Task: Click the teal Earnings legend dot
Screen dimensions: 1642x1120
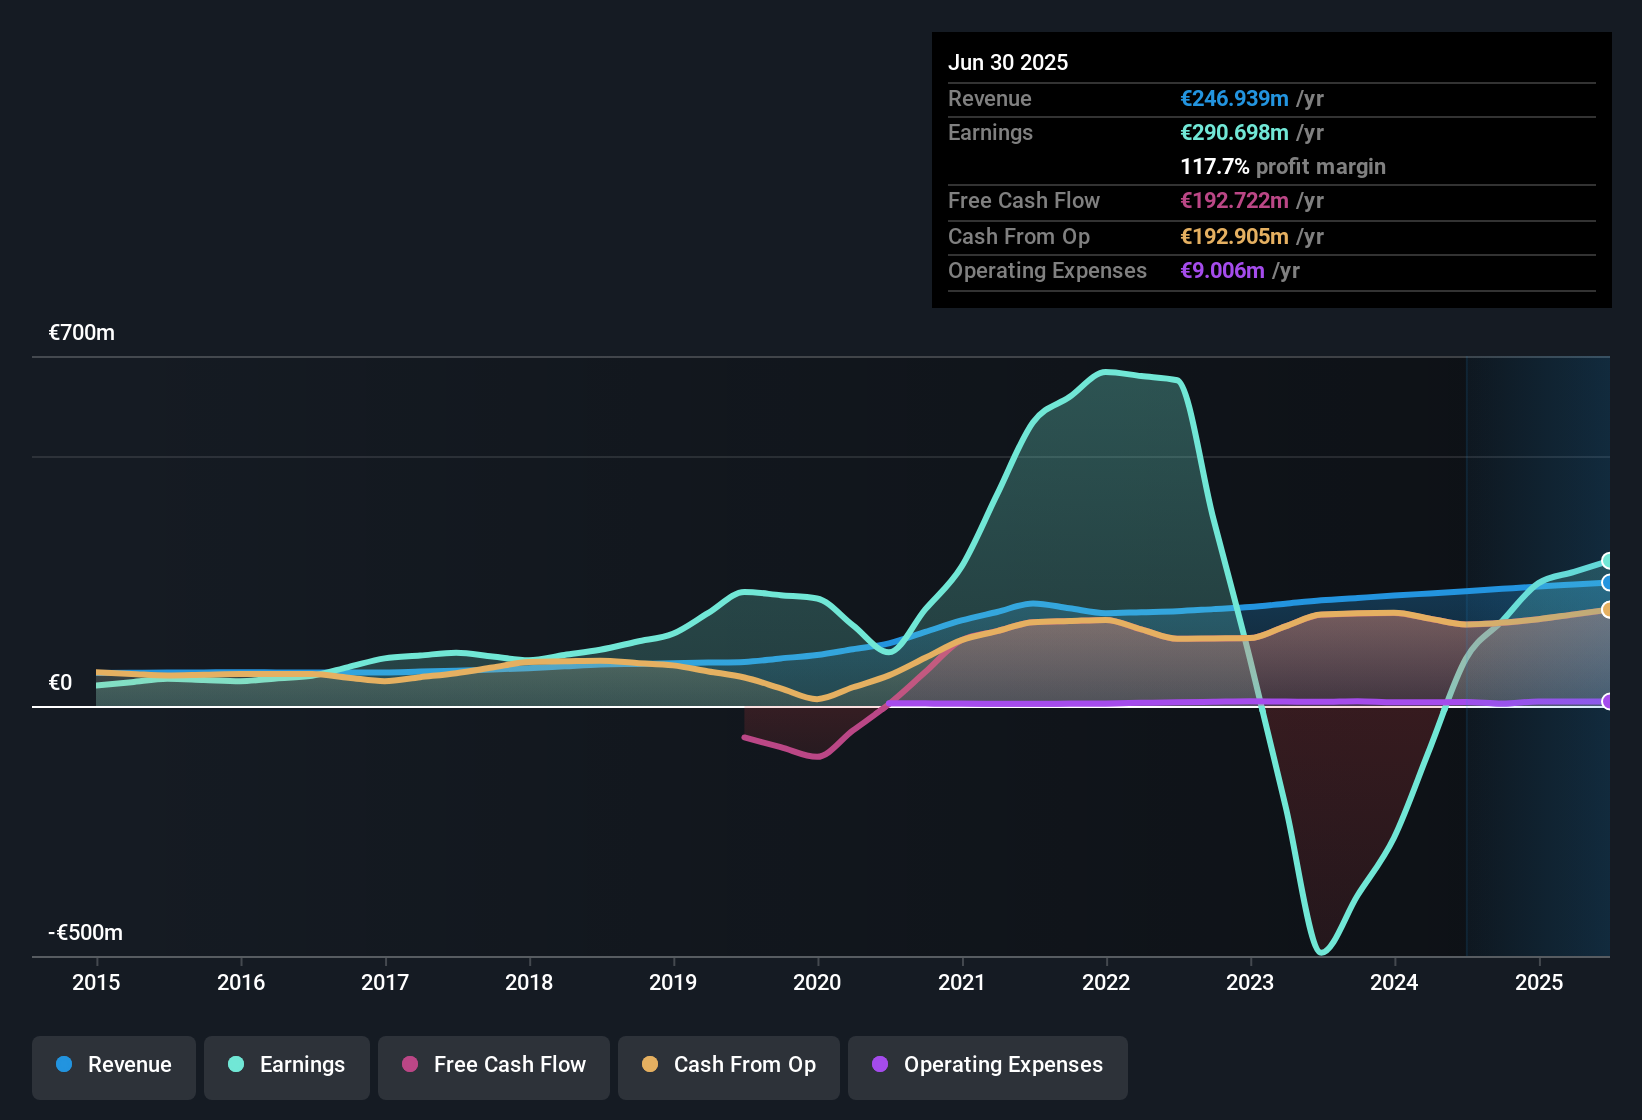Action: (236, 1065)
